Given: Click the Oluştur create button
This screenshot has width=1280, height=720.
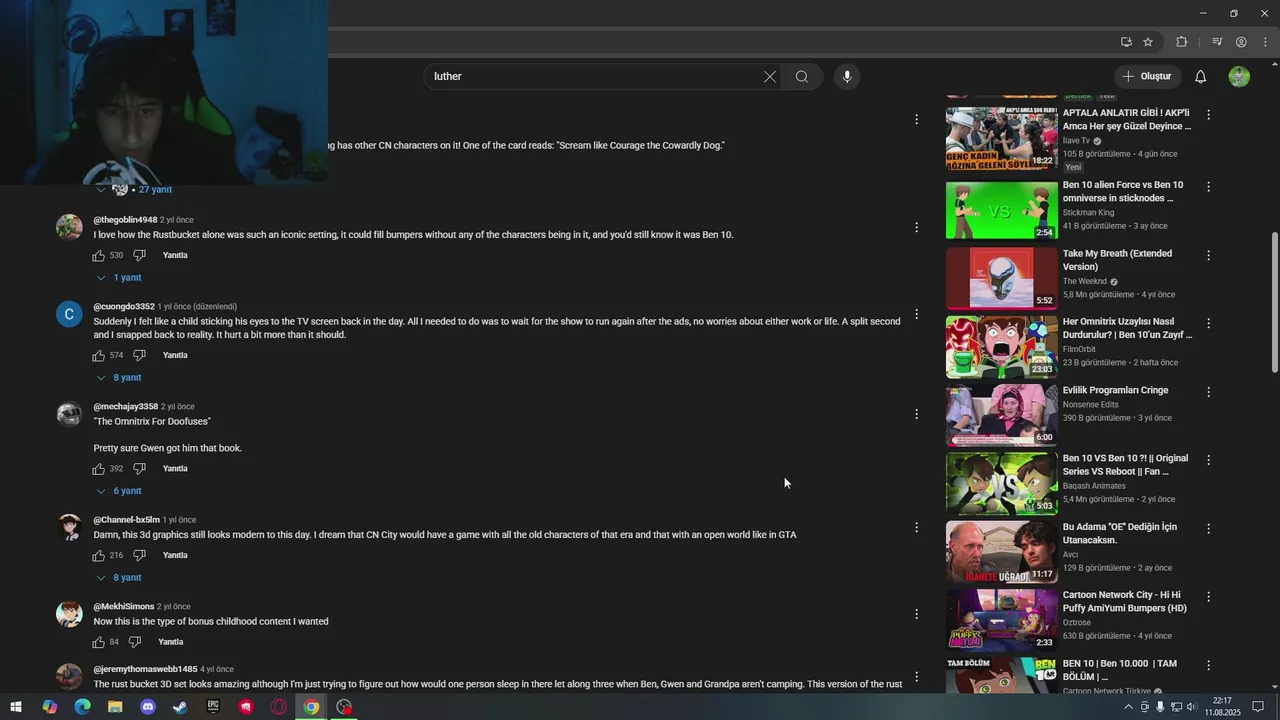Looking at the screenshot, I should [x=1148, y=77].
